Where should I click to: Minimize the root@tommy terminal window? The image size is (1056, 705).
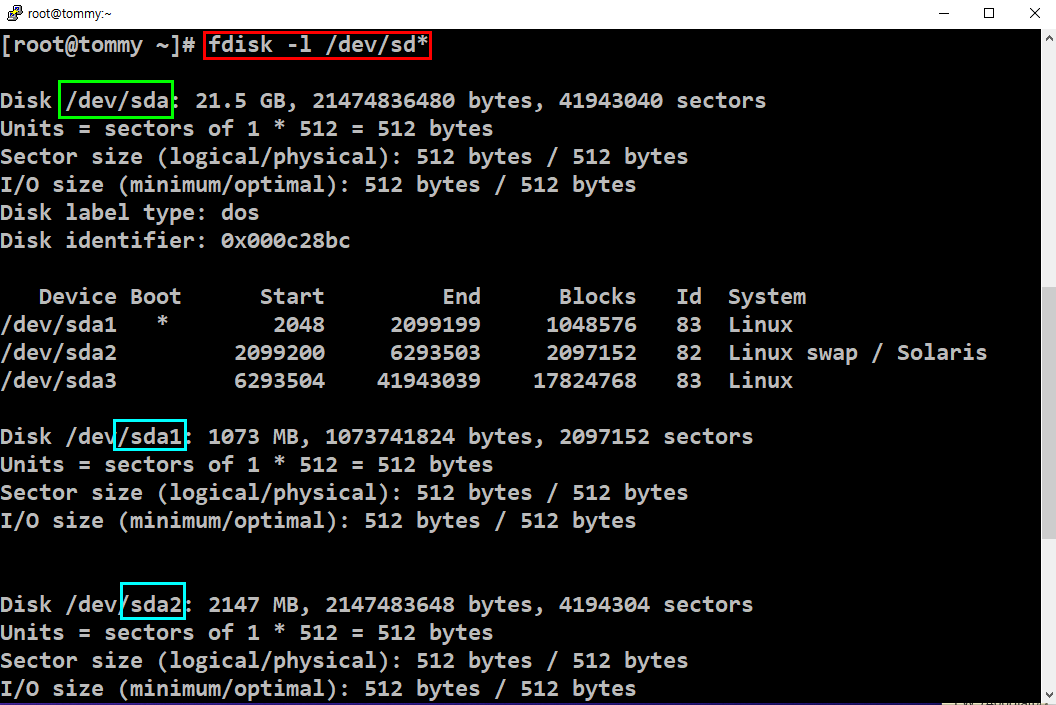944,13
